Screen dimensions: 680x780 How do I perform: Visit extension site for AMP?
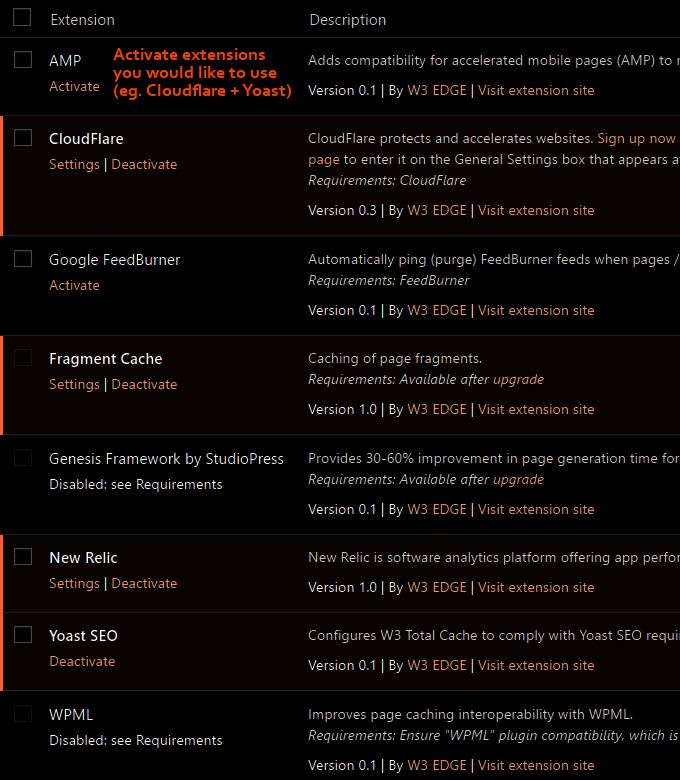click(536, 91)
